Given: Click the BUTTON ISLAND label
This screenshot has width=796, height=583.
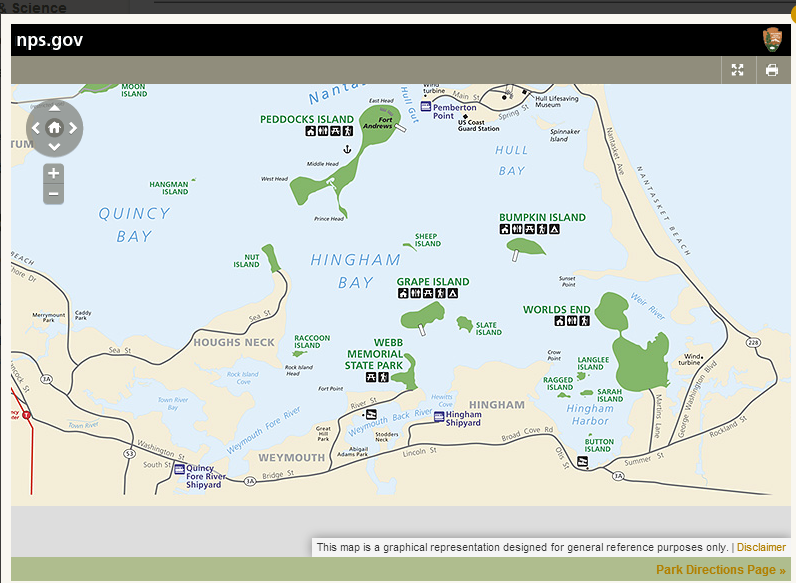Looking at the screenshot, I should coord(599,445).
